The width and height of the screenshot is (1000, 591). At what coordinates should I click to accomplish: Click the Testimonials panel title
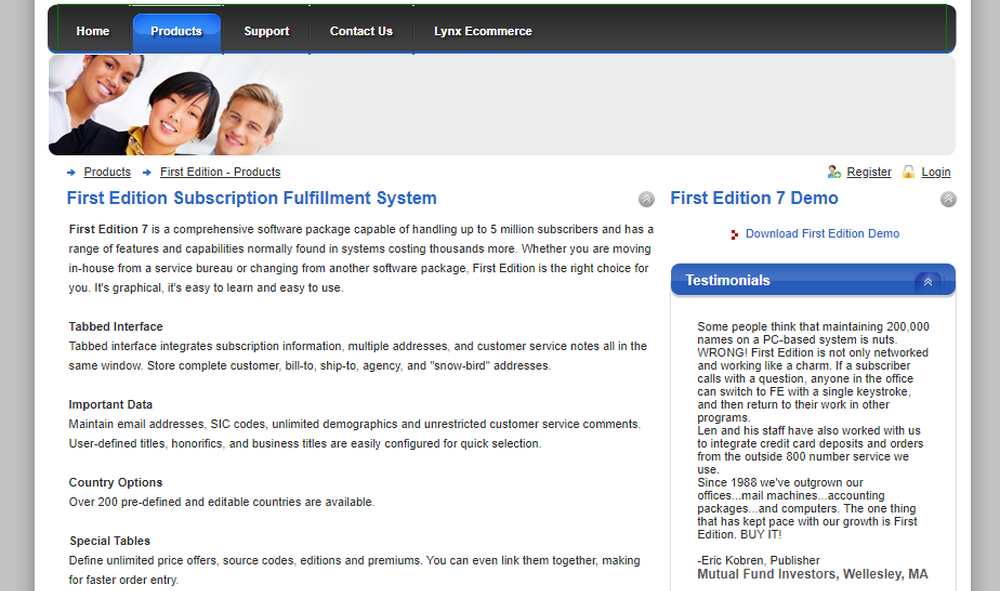pyautogui.click(x=728, y=281)
